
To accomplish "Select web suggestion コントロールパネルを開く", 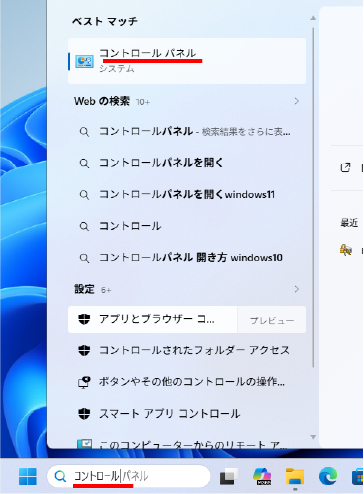I will point(187,163).
